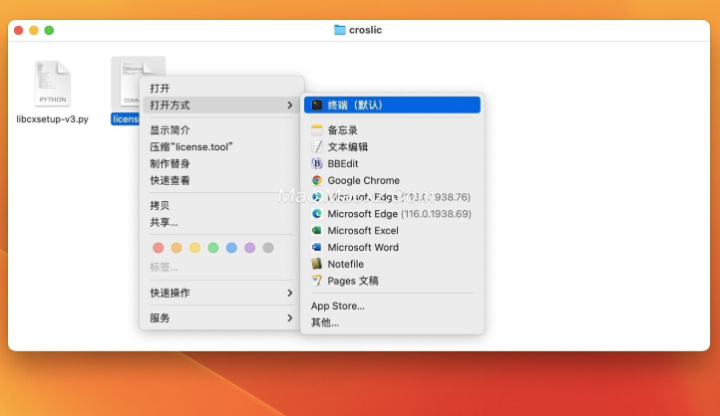Click the highlighted license file name label
This screenshot has width=720, height=416.
pos(125,119)
